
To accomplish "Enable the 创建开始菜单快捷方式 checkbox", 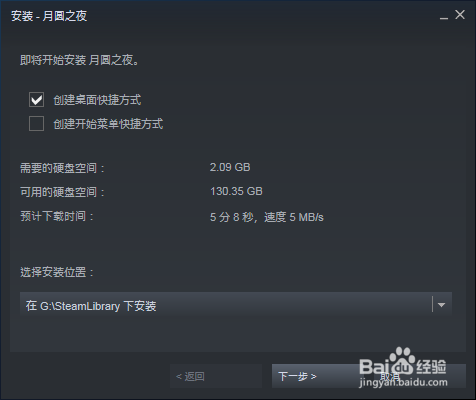I will (36, 124).
